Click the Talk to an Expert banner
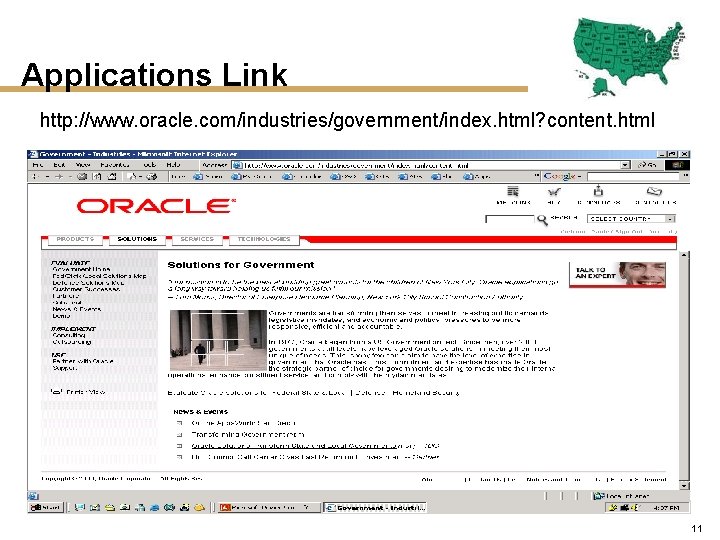Image resolution: width=720 pixels, height=540 pixels. pos(617,274)
